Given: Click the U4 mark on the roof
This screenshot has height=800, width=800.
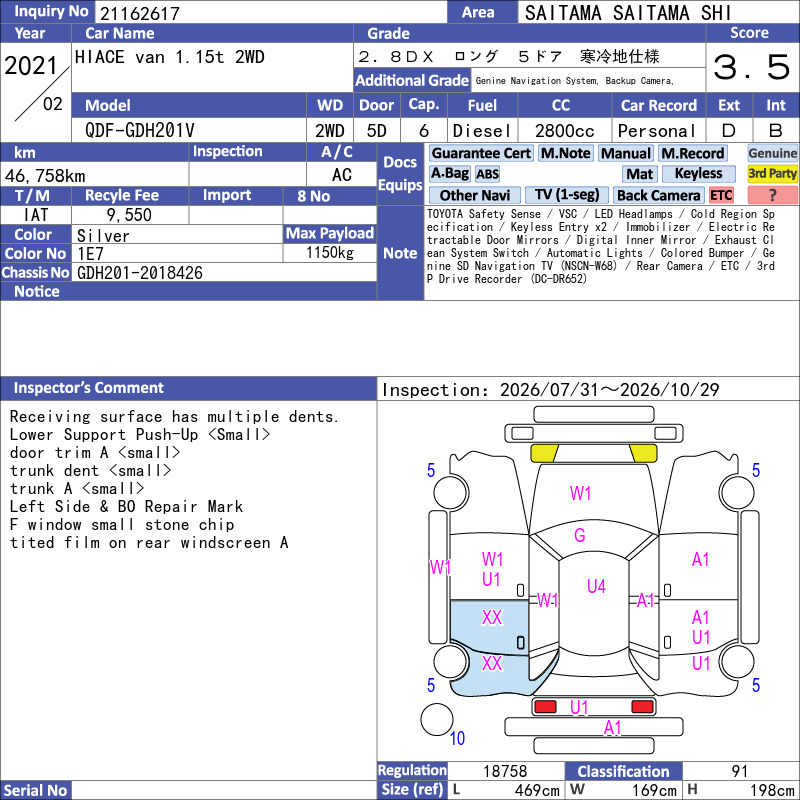Looking at the screenshot, I should (x=596, y=586).
